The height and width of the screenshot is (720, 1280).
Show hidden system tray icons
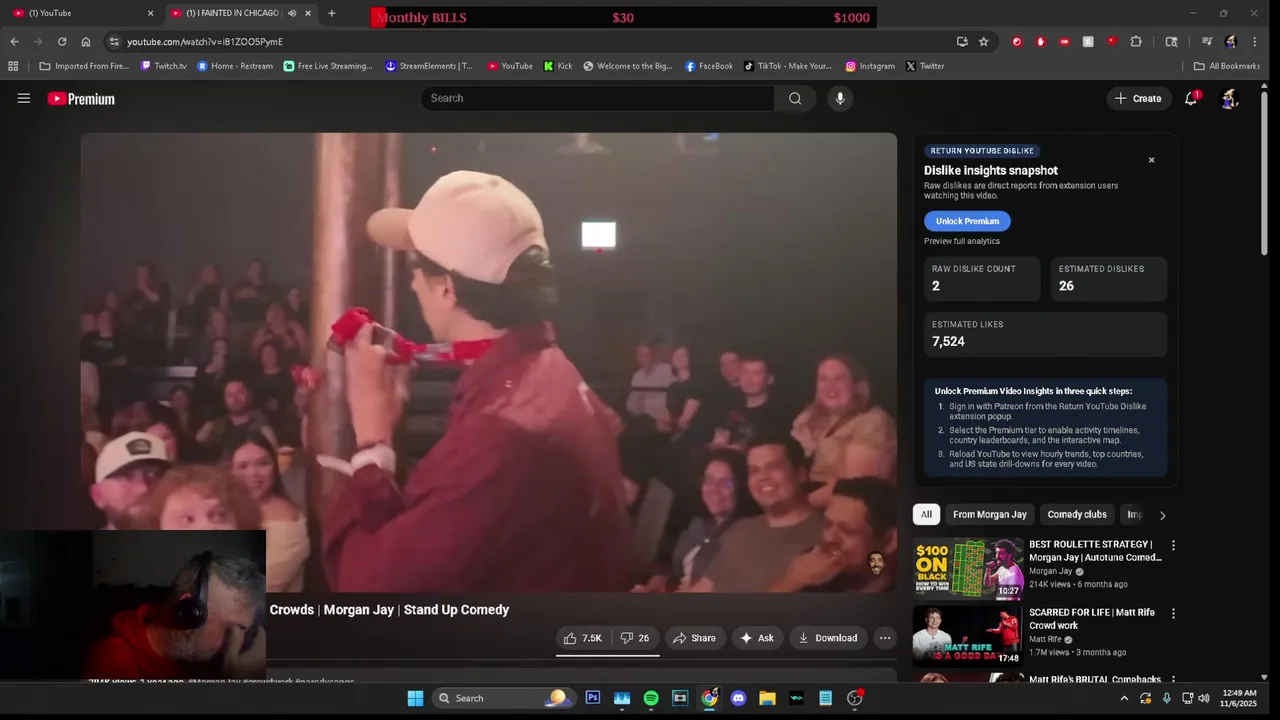[1124, 698]
